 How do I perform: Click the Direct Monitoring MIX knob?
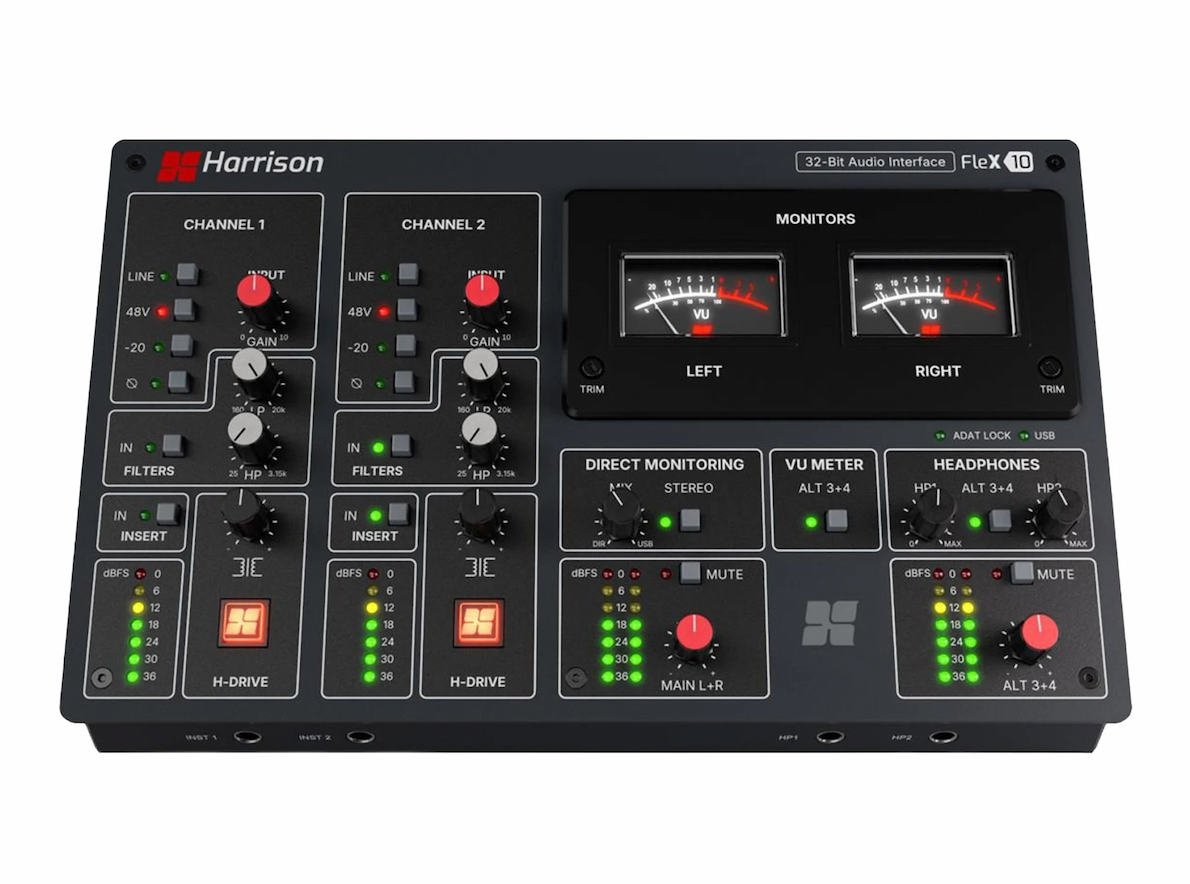pos(622,515)
